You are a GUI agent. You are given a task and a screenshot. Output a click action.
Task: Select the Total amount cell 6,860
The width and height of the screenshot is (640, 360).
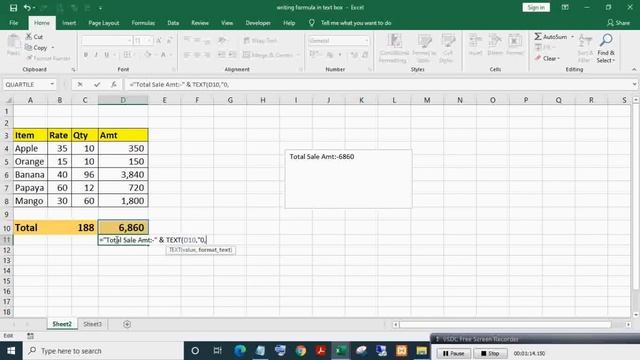(123, 227)
